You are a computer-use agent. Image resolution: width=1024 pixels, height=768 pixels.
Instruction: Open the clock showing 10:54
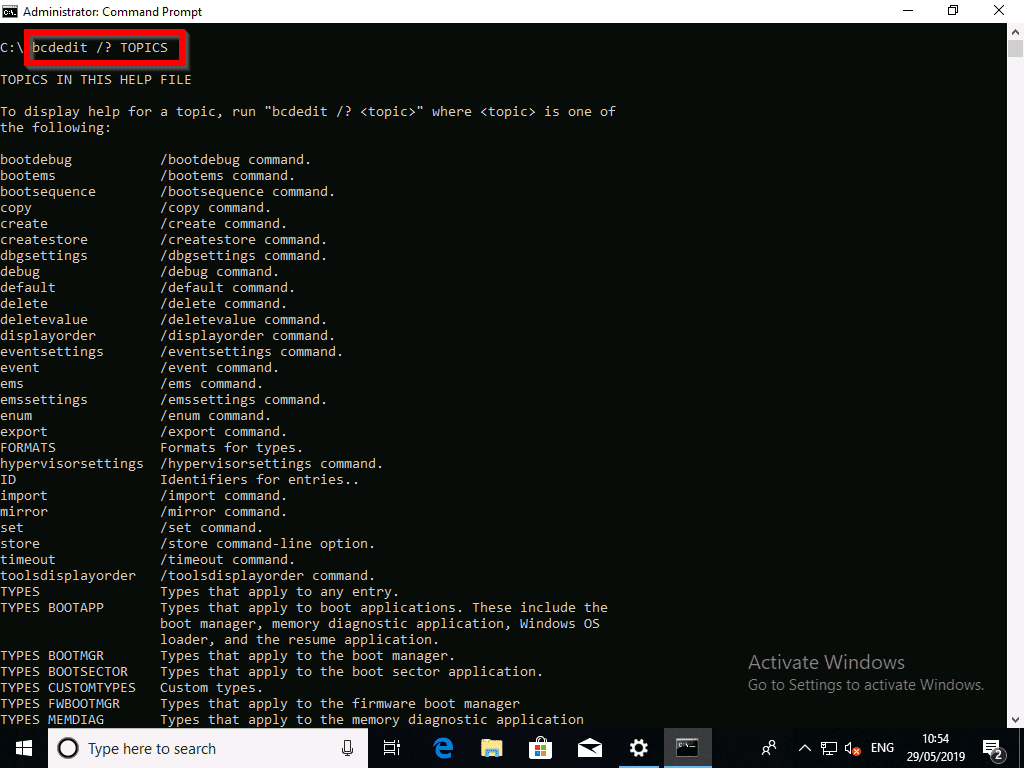(936, 747)
